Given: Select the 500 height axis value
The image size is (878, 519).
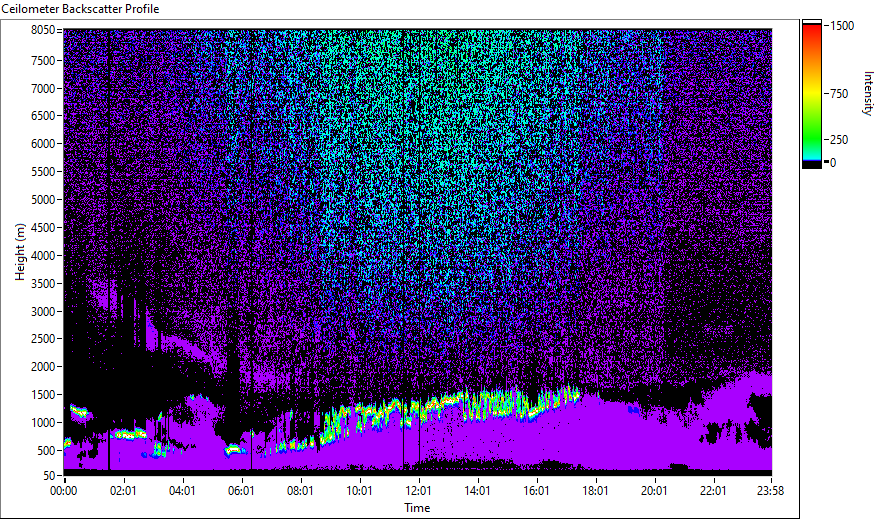Looking at the screenshot, I should tap(46, 451).
